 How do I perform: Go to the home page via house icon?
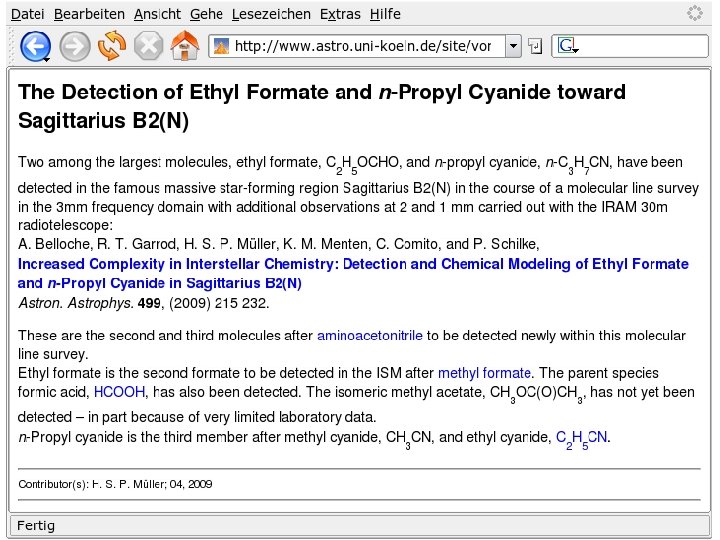pos(185,45)
